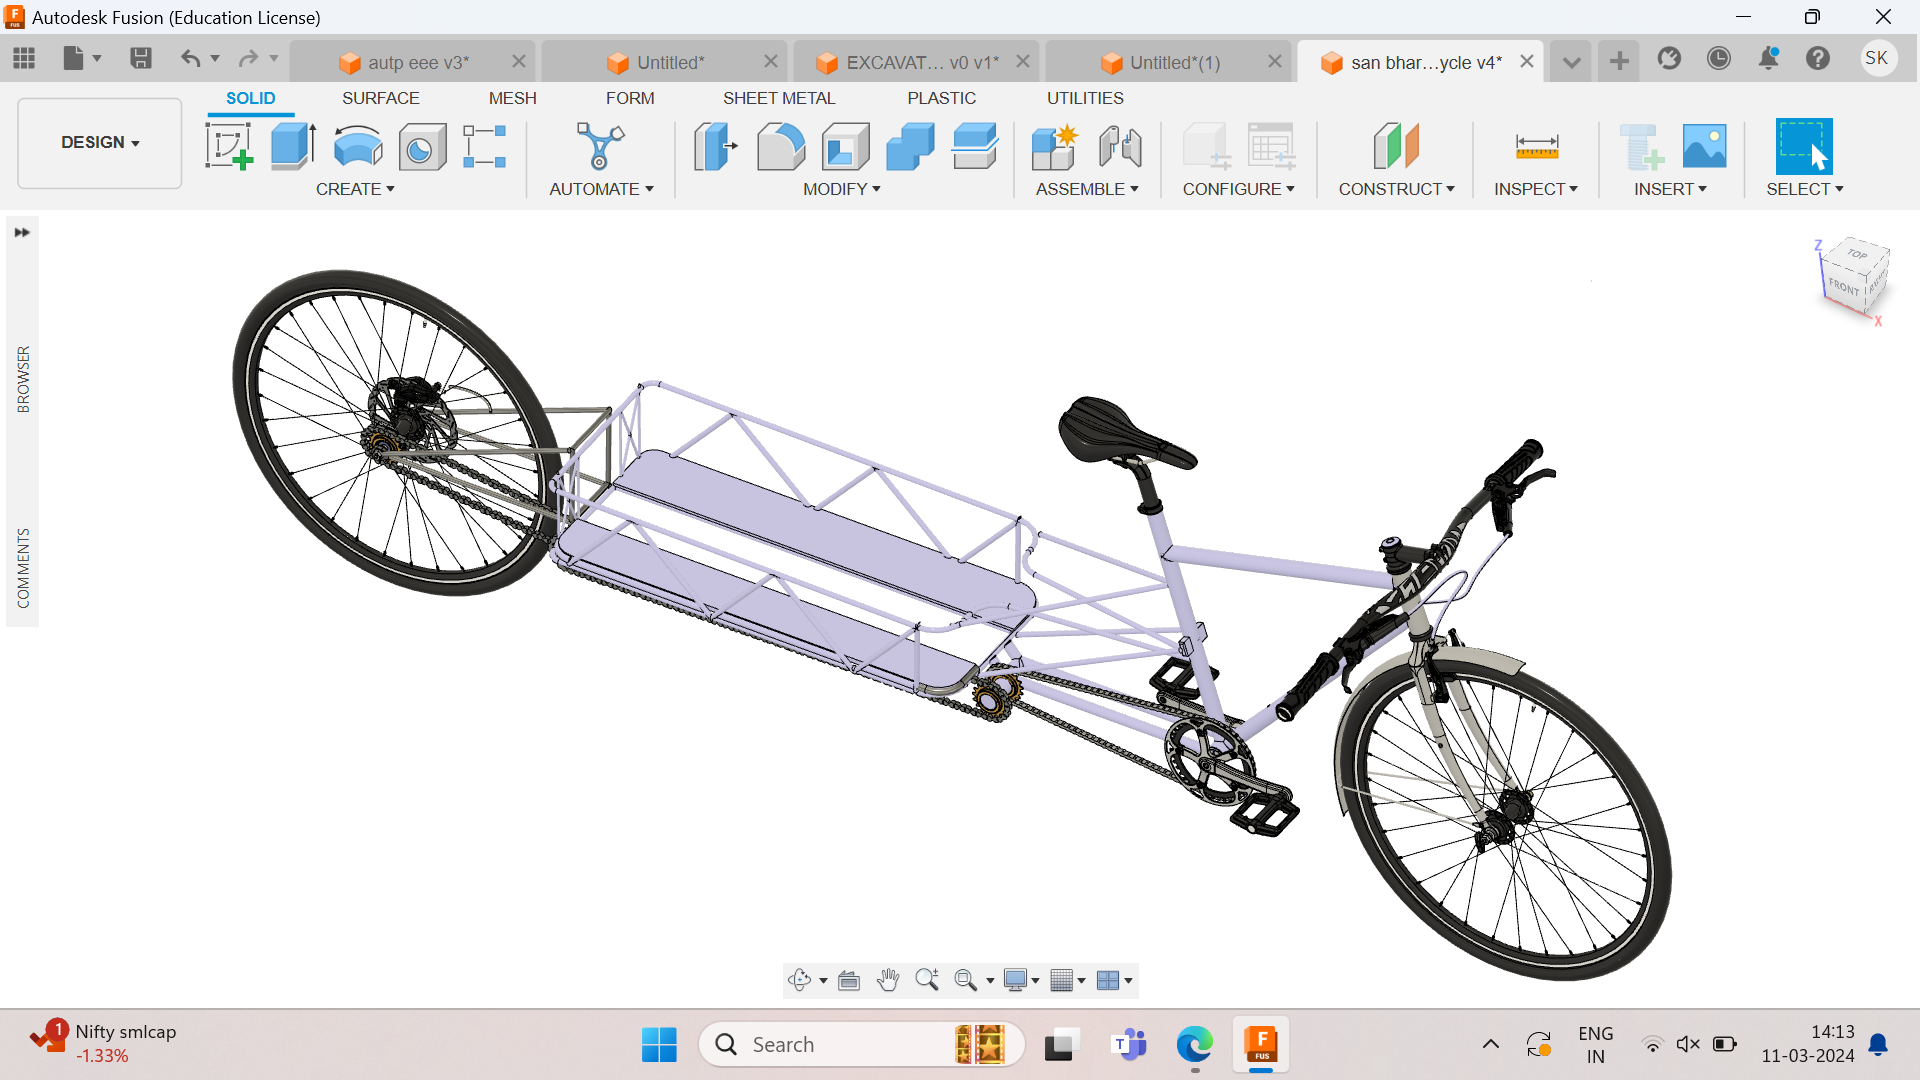Activate the Extrude tool

tap(291, 147)
